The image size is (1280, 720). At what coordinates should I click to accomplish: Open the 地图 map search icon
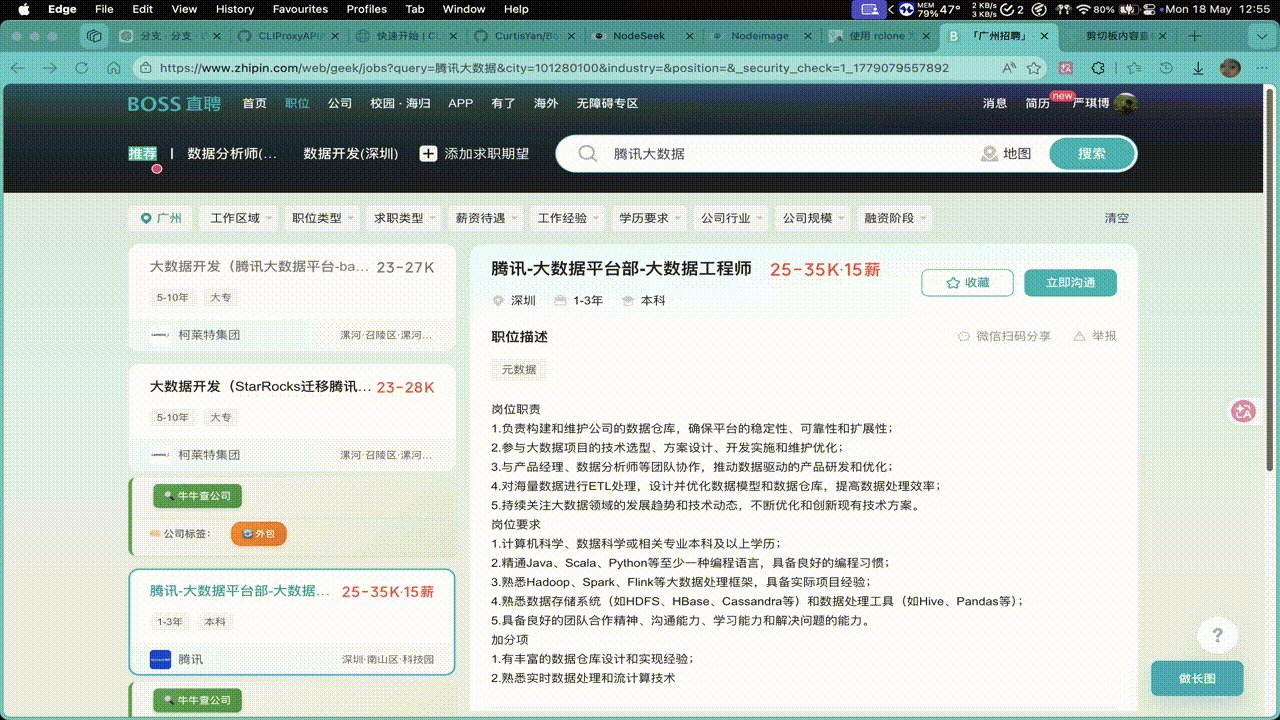(1006, 154)
